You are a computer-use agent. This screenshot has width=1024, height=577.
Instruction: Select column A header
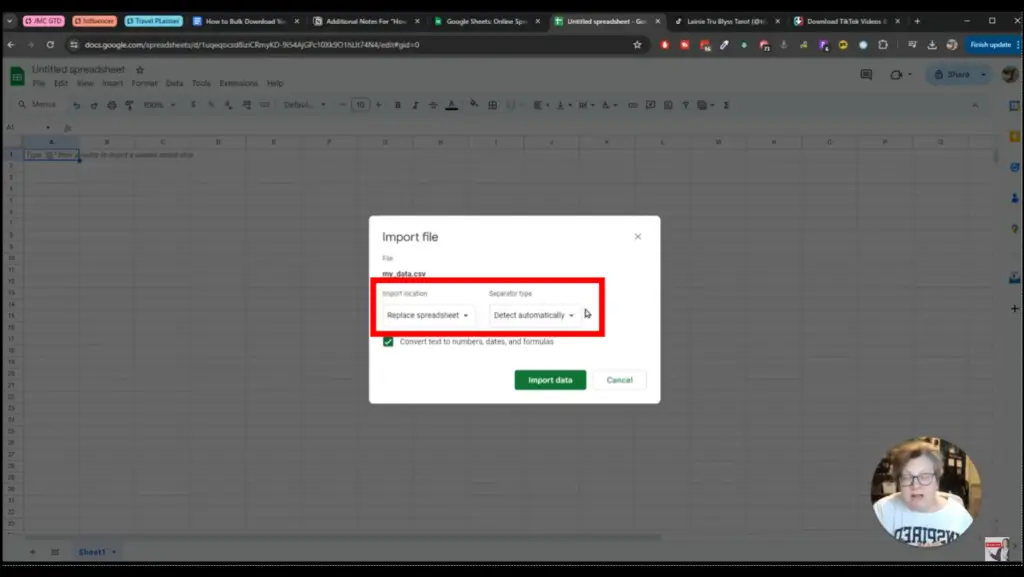coord(52,142)
